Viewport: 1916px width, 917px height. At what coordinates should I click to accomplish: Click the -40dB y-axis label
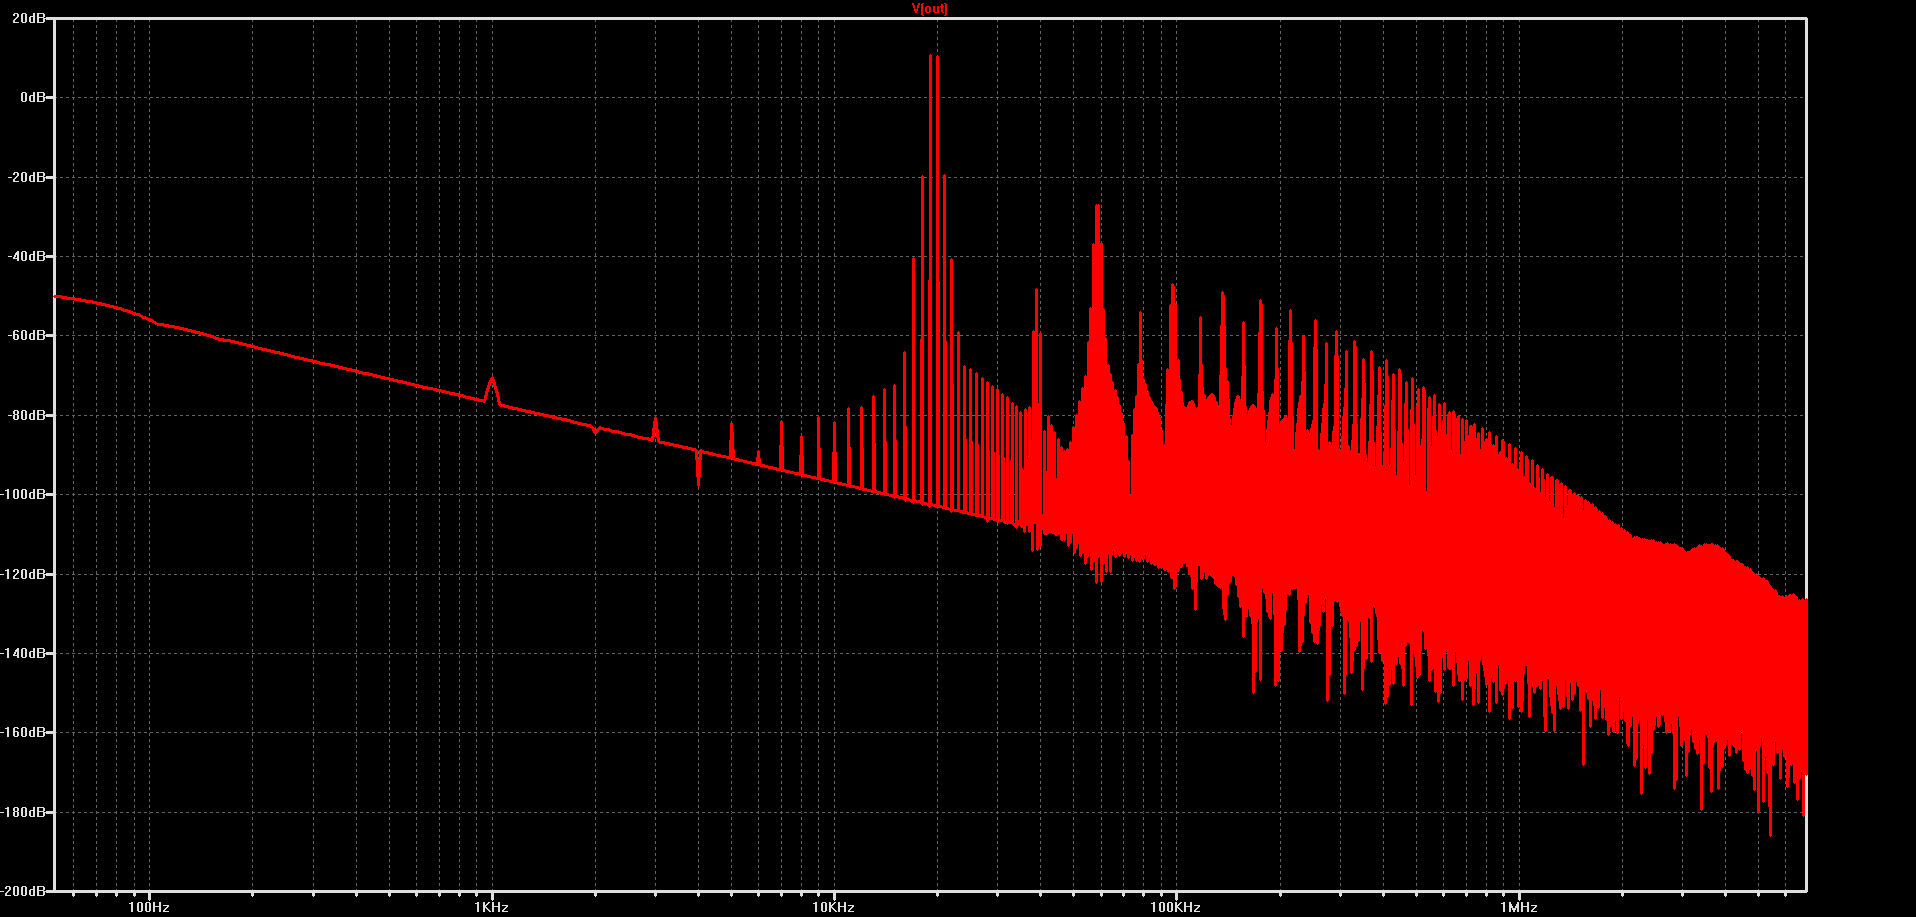pos(27,256)
